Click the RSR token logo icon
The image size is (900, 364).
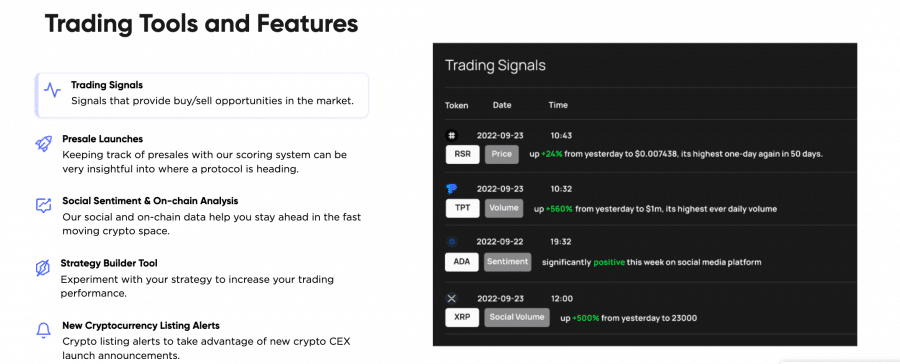(x=451, y=135)
